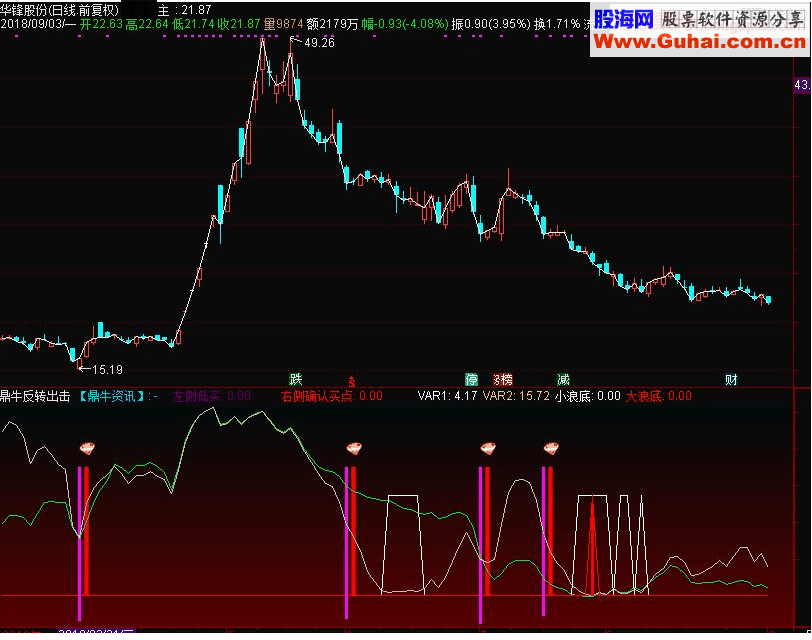Click the second diamond buy signal icon
This screenshot has height=640, width=812.
click(x=354, y=448)
